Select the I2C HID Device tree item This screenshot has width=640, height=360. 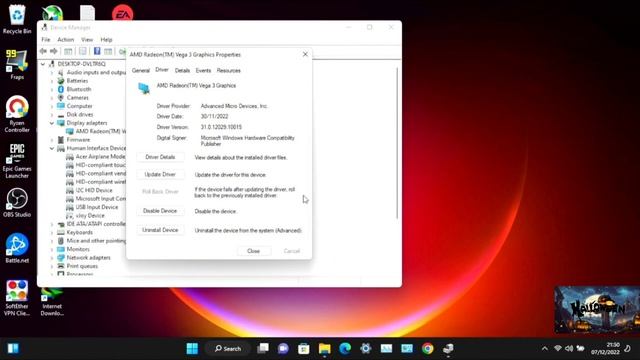89,190
